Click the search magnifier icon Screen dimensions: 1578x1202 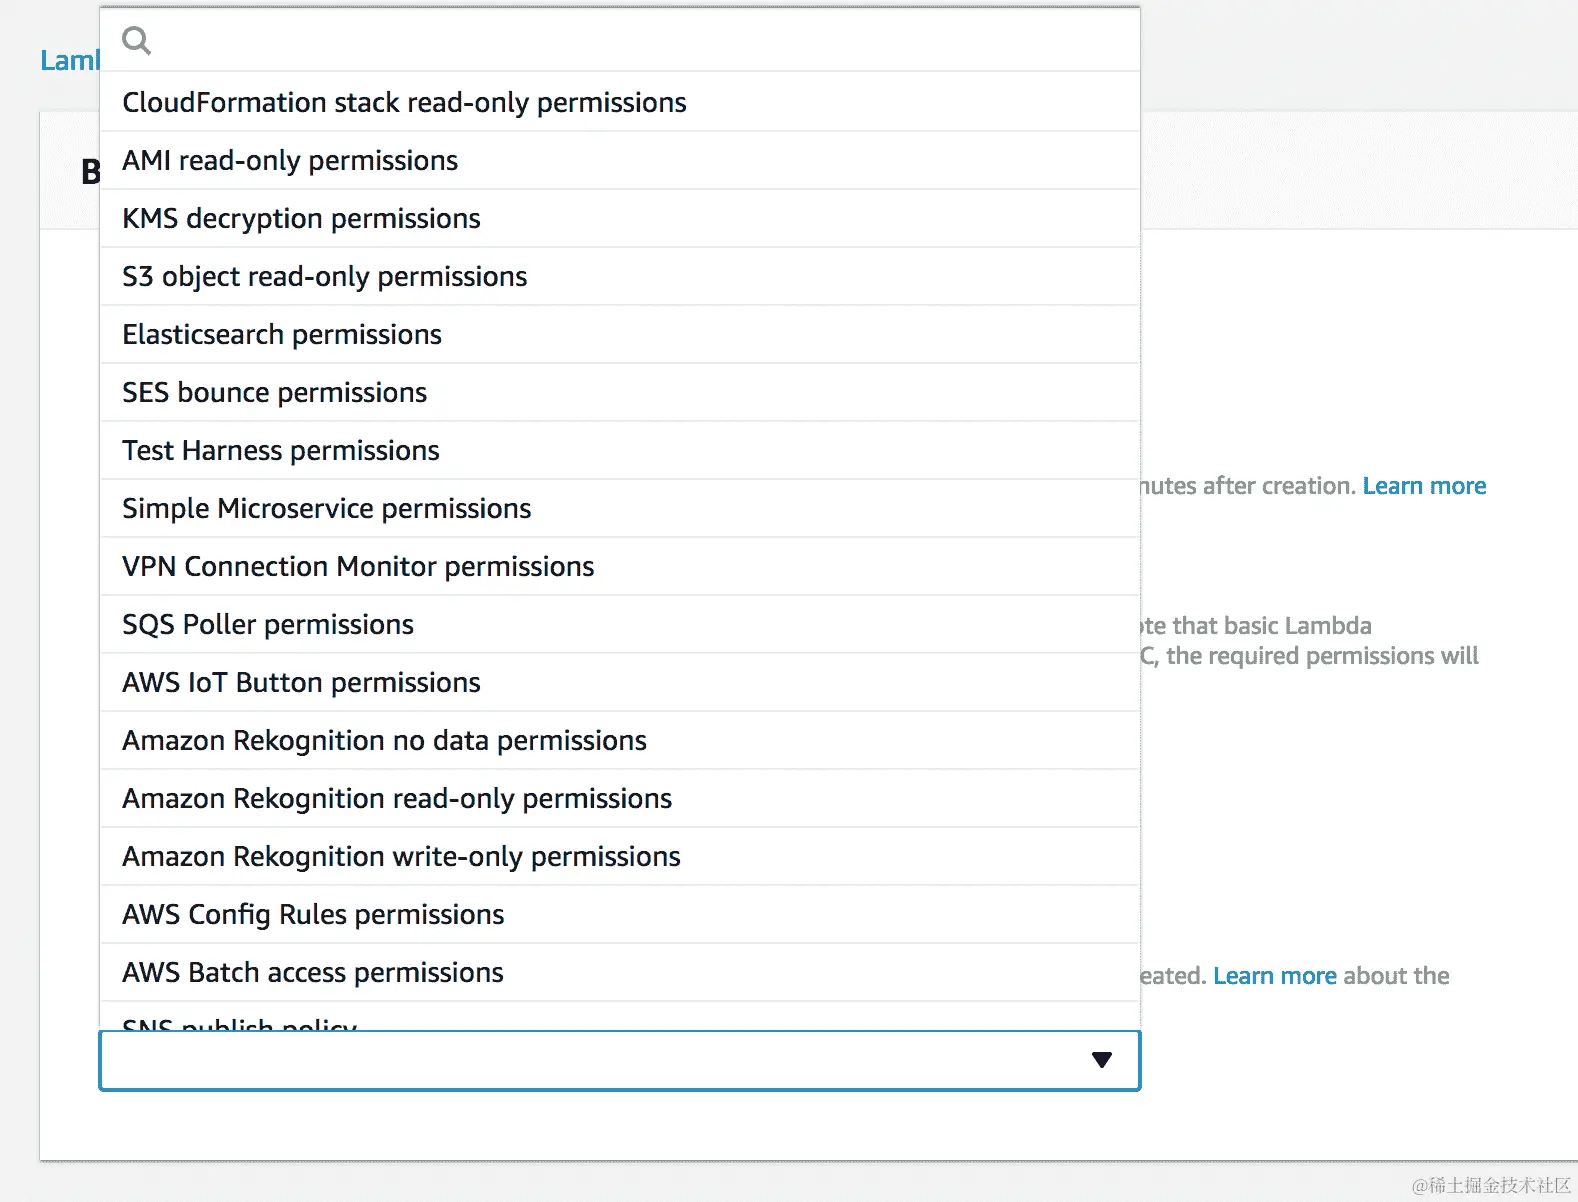point(136,40)
